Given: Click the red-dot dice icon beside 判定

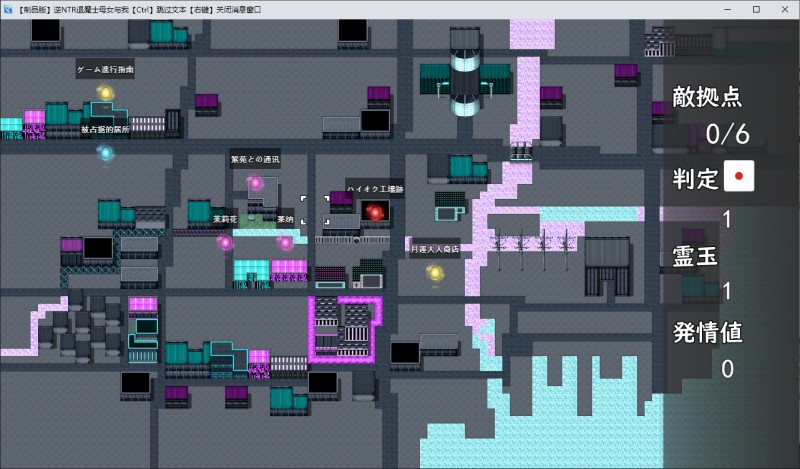Looking at the screenshot, I should point(738,177).
